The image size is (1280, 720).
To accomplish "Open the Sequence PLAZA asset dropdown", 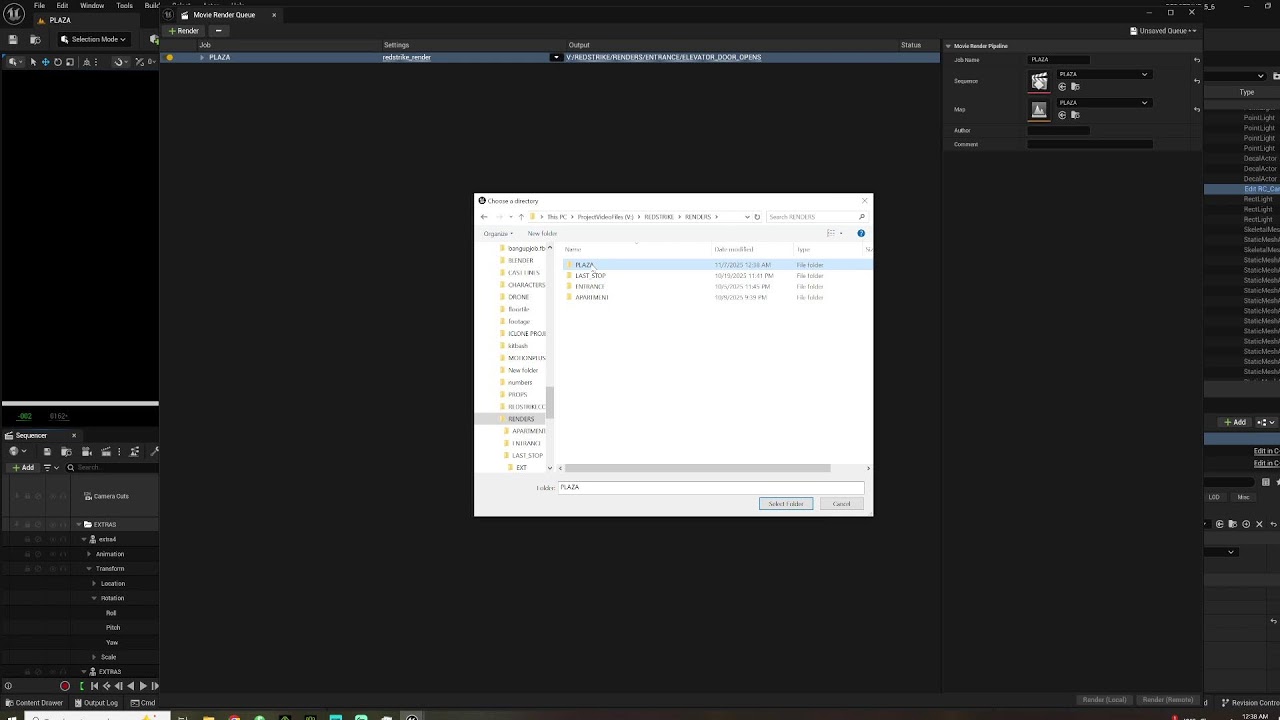I will 1103,74.
